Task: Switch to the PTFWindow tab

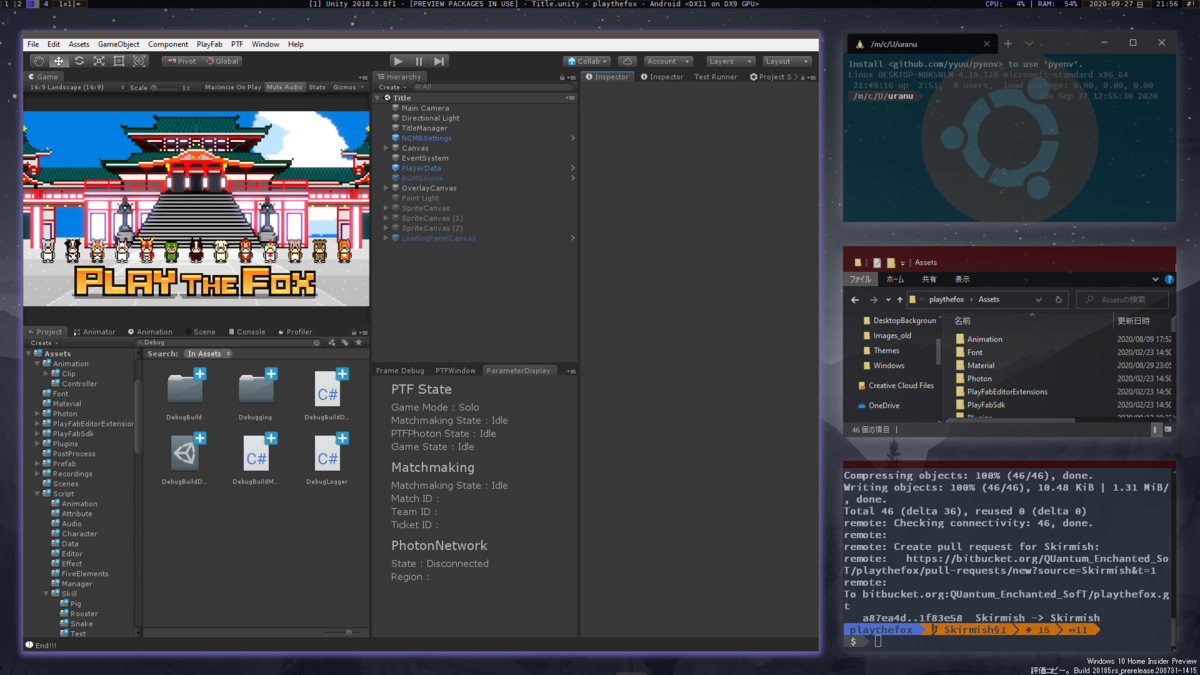Action: coord(455,371)
